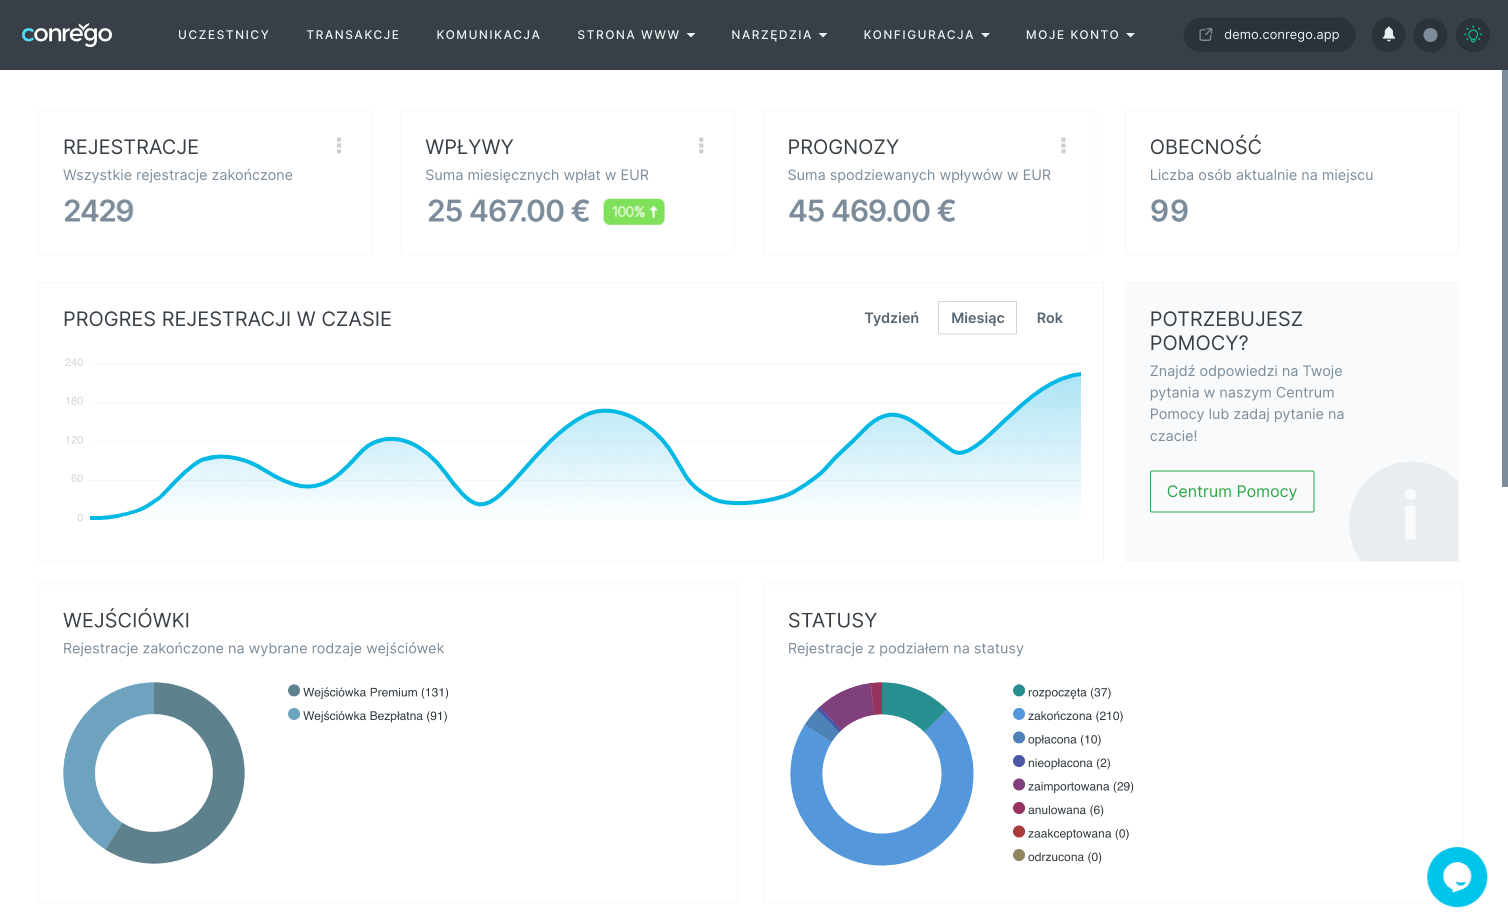
Task: Open the notifications bell icon
Action: coord(1388,34)
